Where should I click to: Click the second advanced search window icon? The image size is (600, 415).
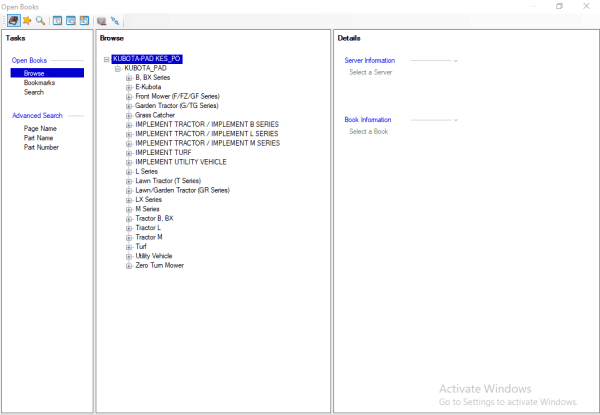tap(71, 20)
